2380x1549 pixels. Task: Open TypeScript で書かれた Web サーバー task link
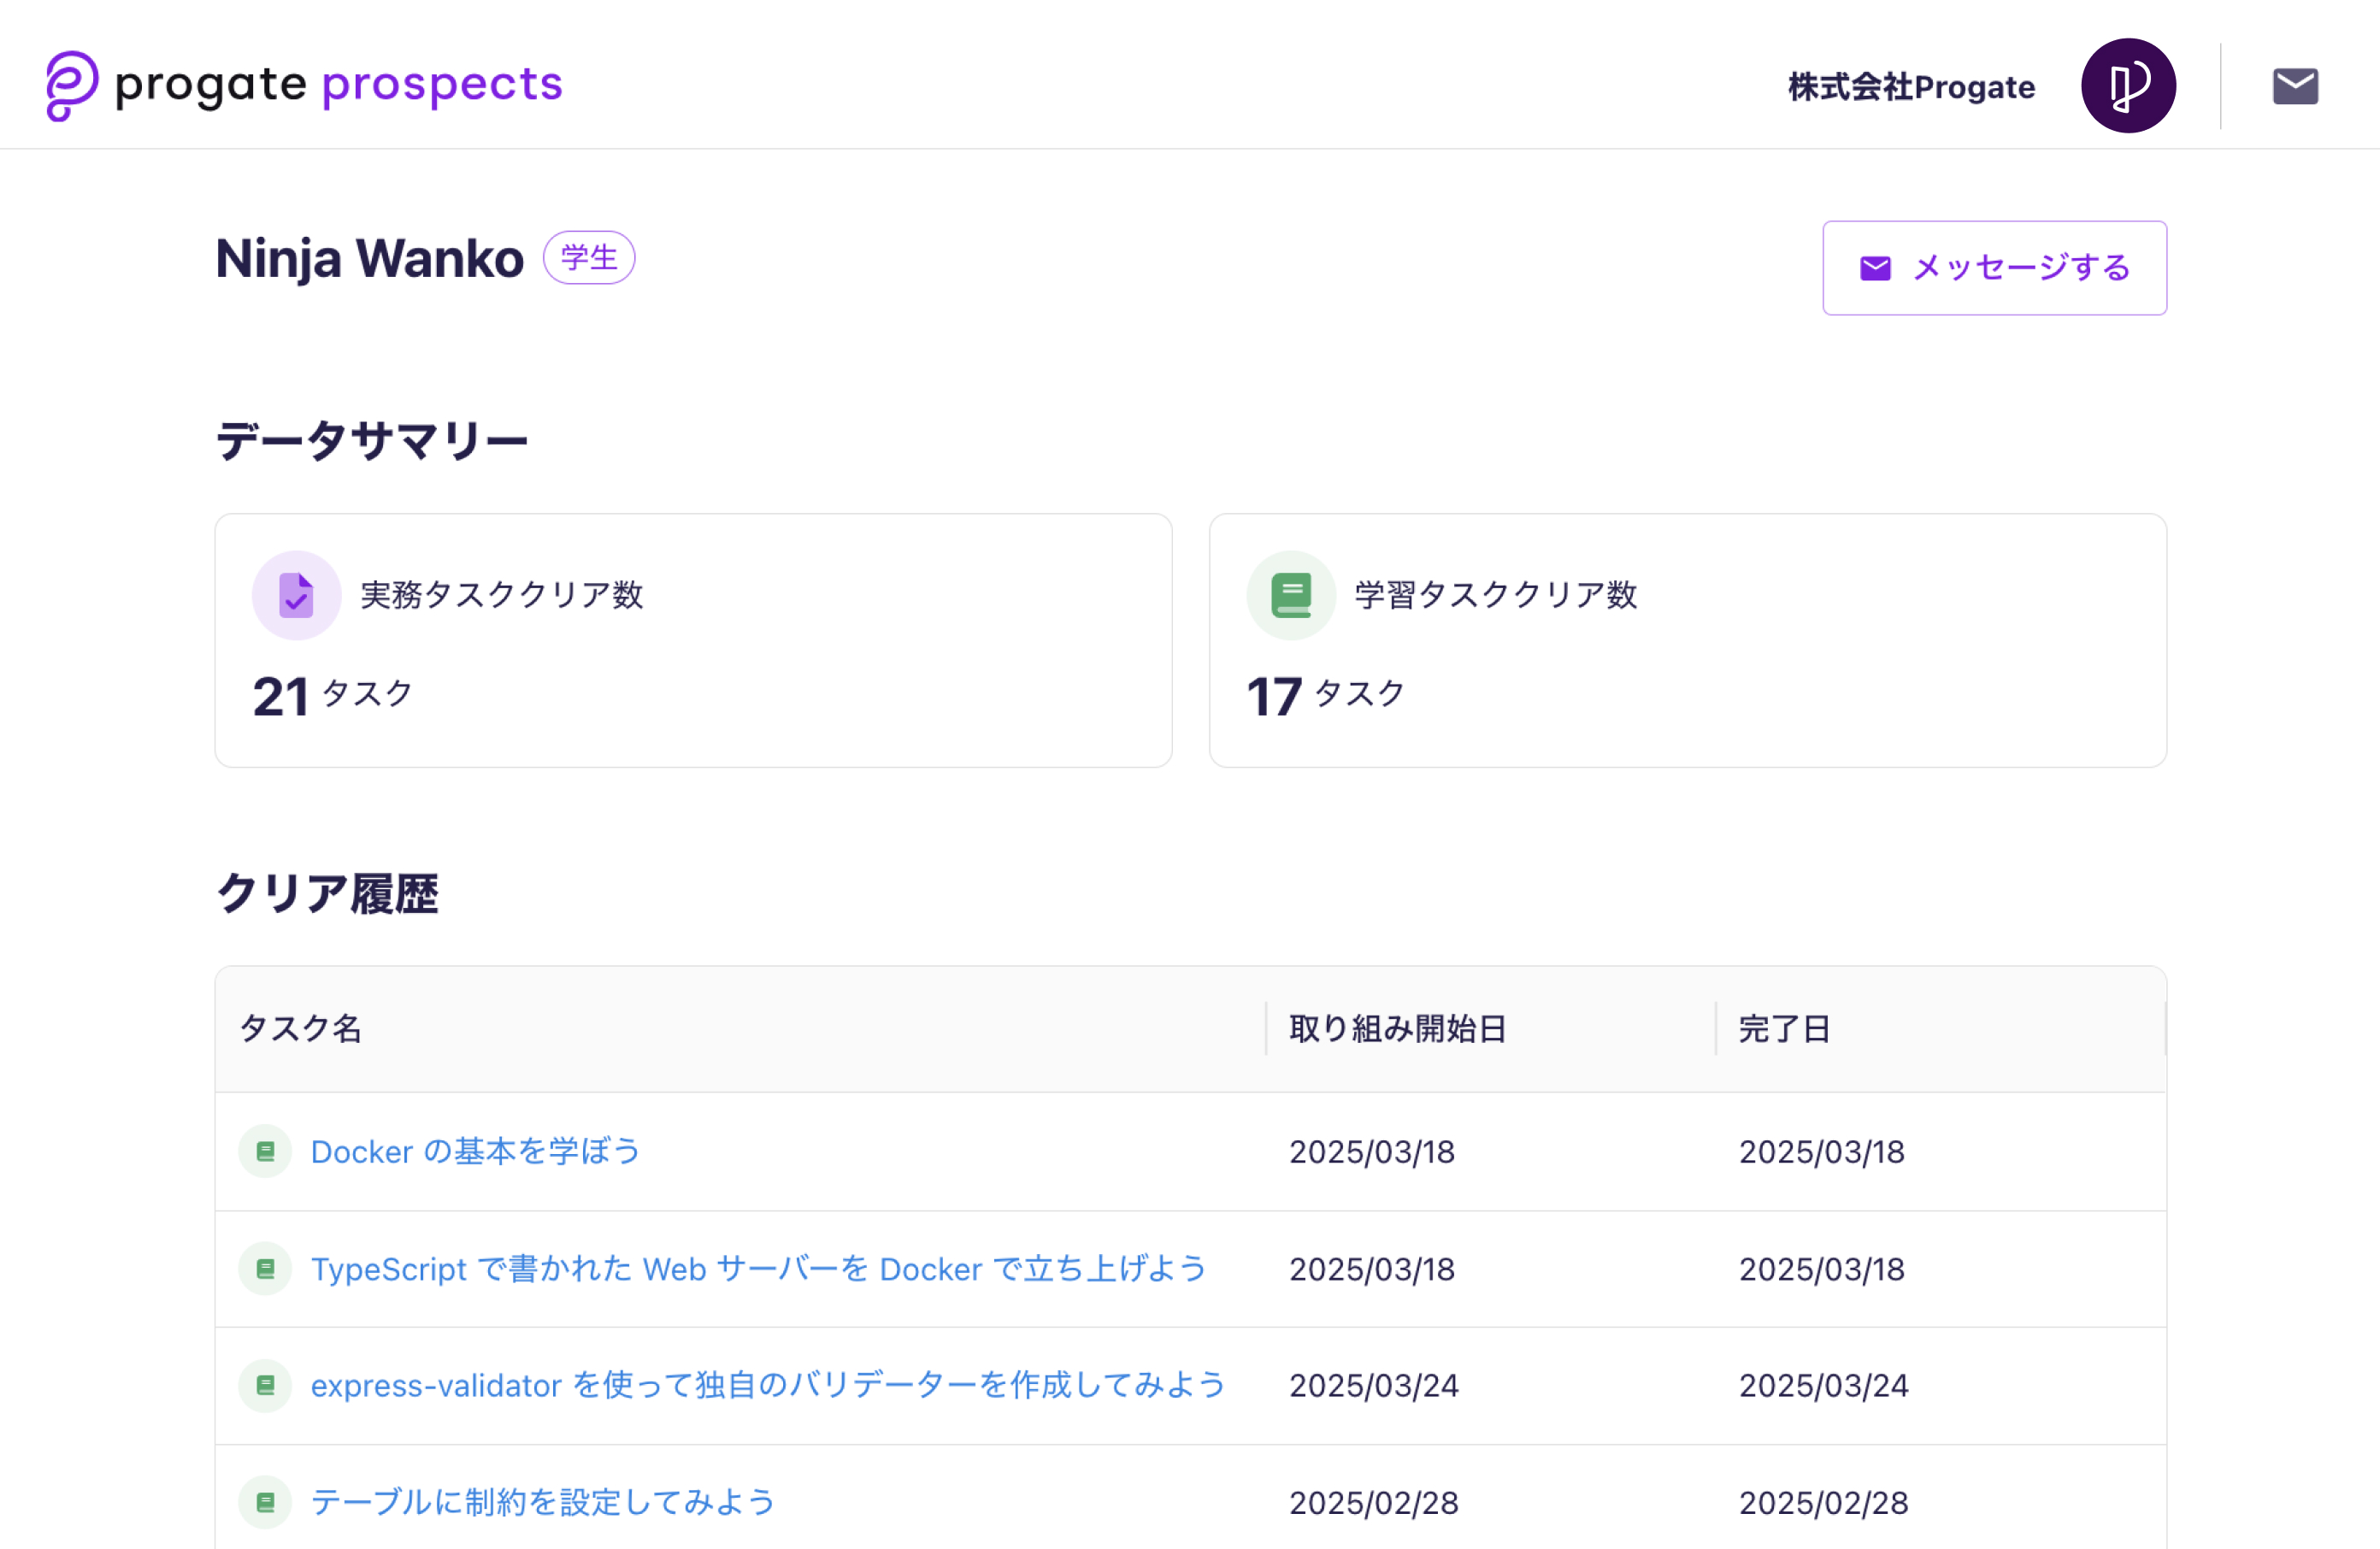tap(758, 1269)
